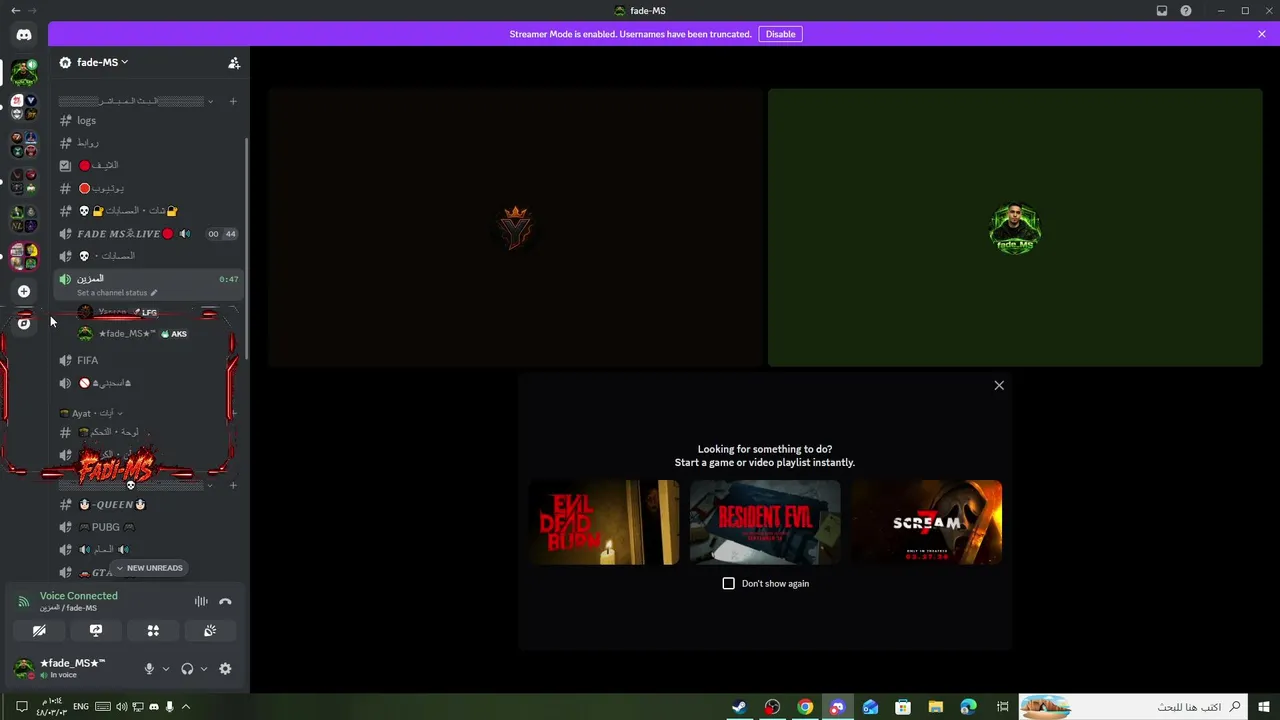1280x720 pixels.
Task: Show hidden system tray icons arrow
Action: pos(186,707)
